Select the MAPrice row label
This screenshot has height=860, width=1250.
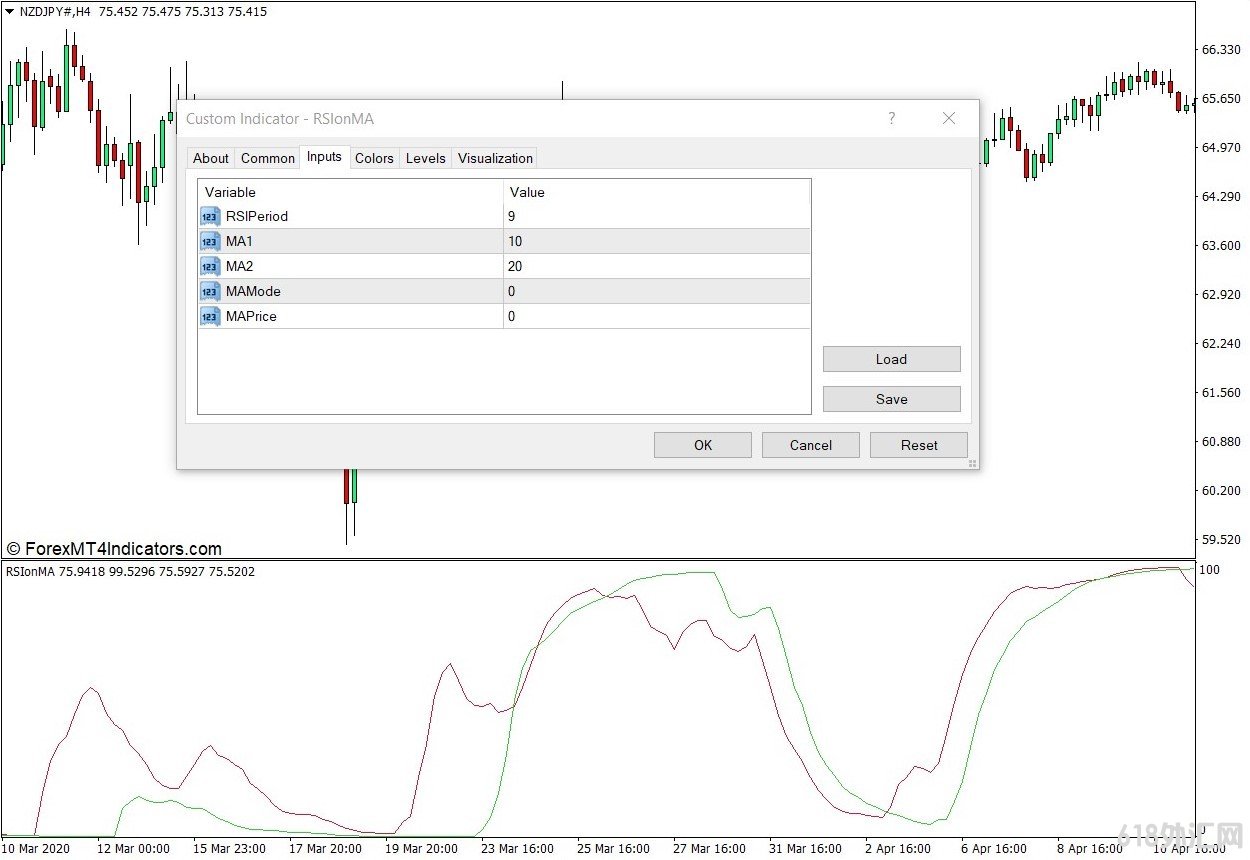[252, 316]
